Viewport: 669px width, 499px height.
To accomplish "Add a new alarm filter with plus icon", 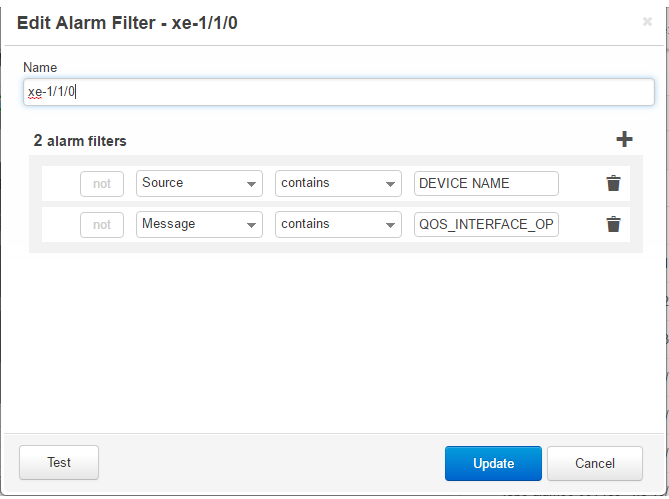I will (x=624, y=139).
